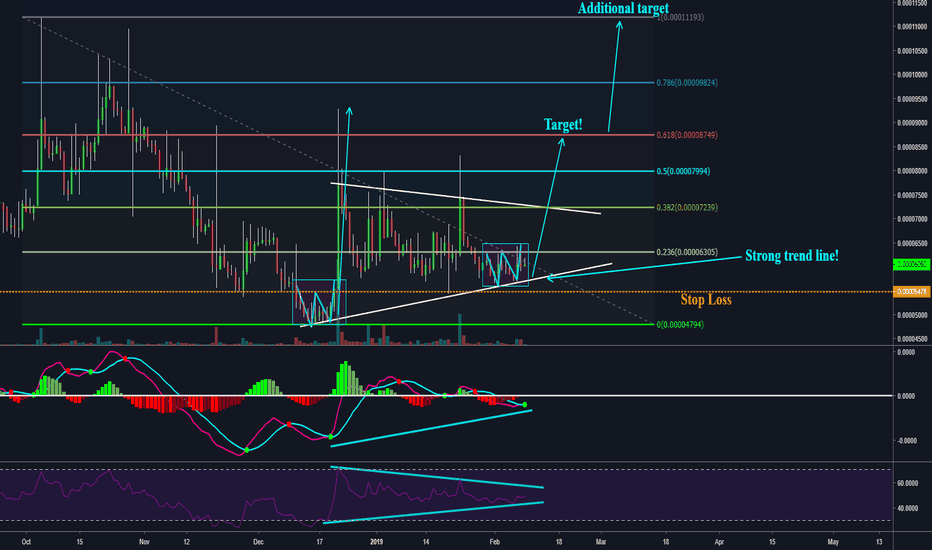Click the Nov label on the time axis

(x=144, y=542)
